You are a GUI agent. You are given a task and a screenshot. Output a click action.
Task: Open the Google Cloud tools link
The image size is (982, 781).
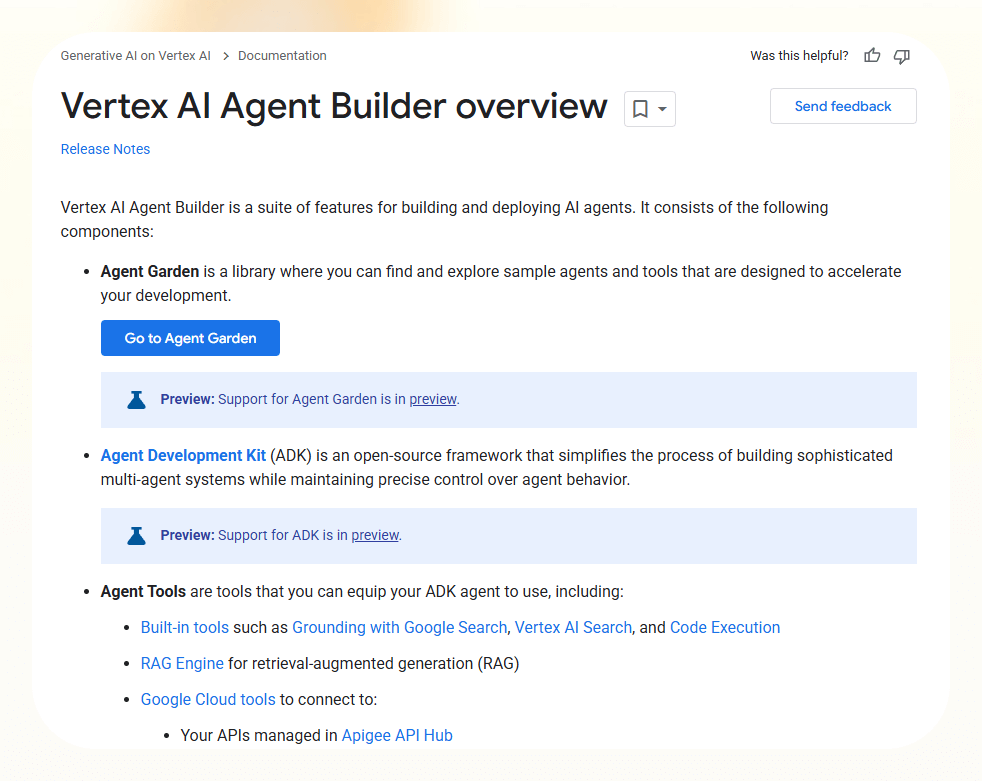pos(208,700)
